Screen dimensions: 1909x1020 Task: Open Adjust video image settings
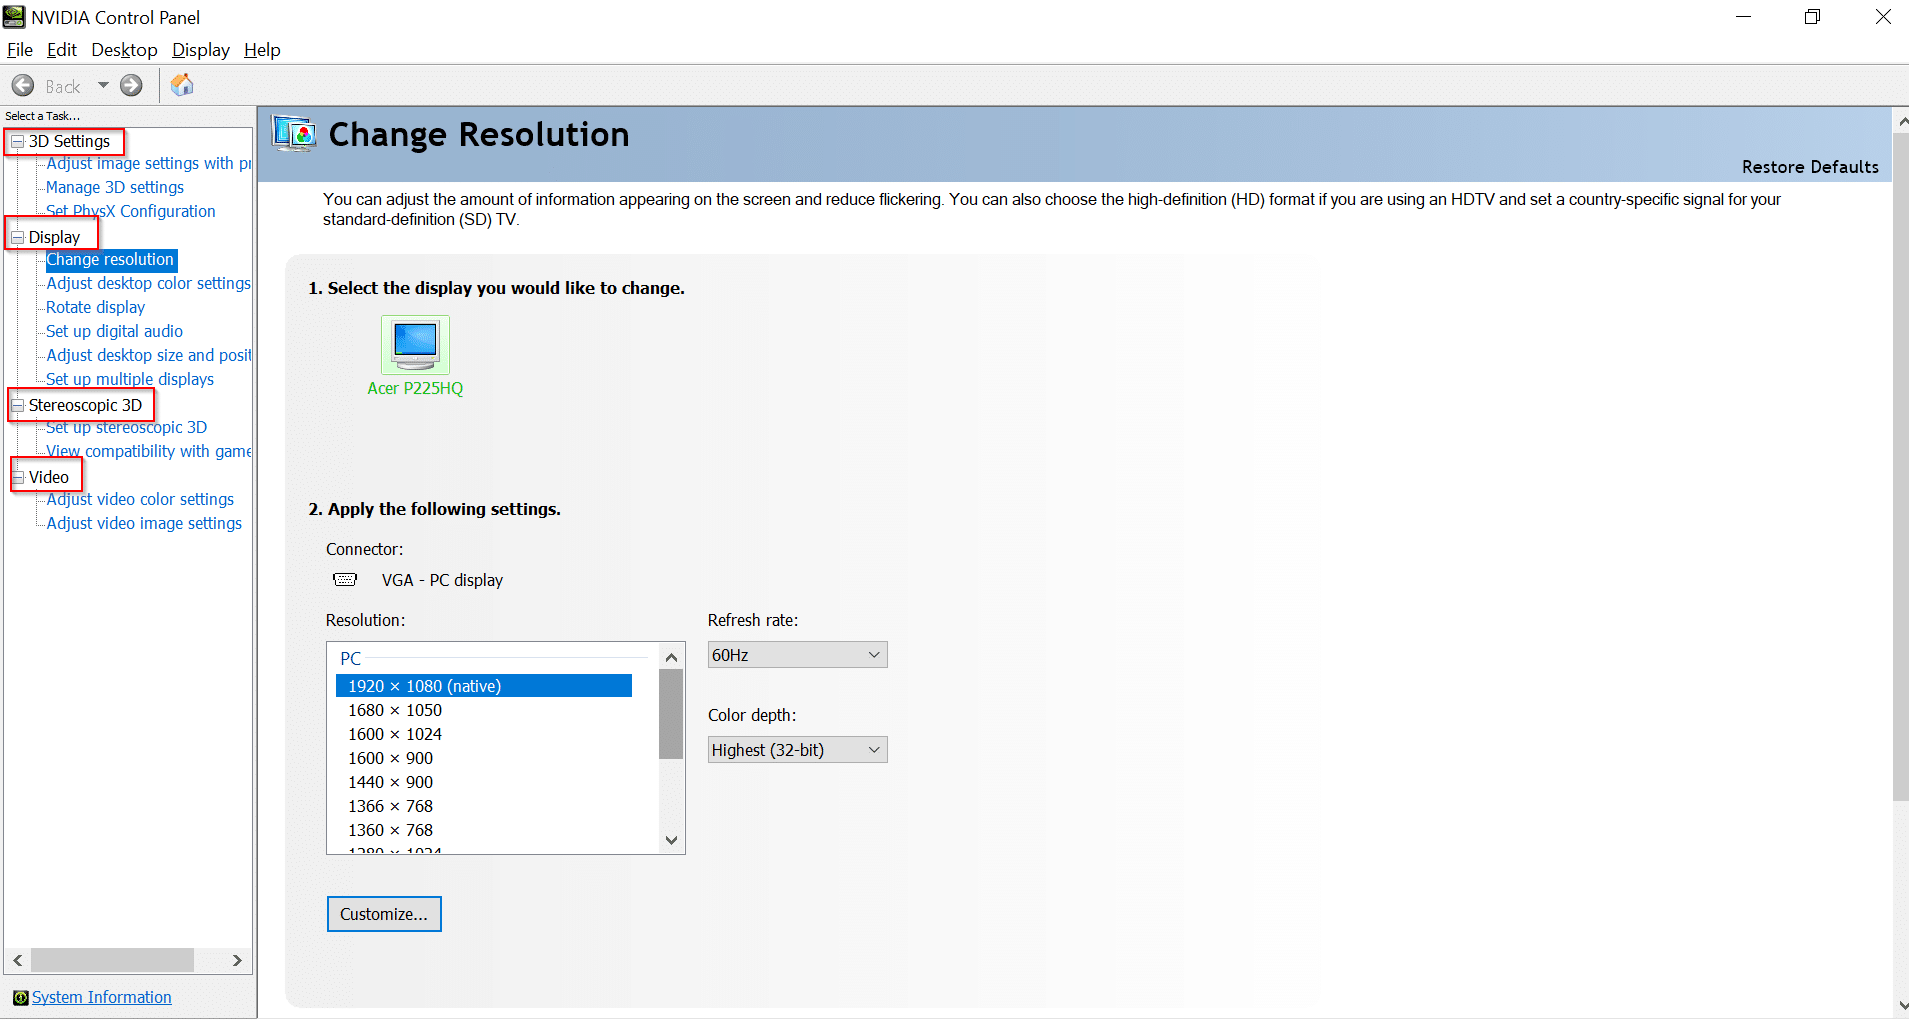(144, 524)
